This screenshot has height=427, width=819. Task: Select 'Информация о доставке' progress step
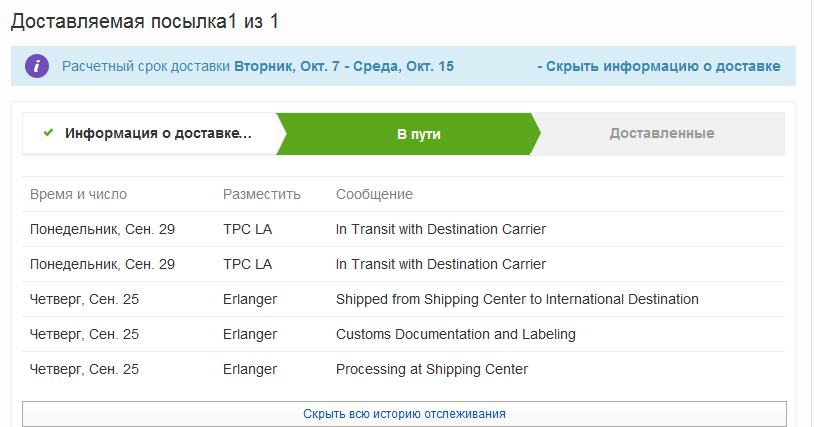(x=158, y=133)
